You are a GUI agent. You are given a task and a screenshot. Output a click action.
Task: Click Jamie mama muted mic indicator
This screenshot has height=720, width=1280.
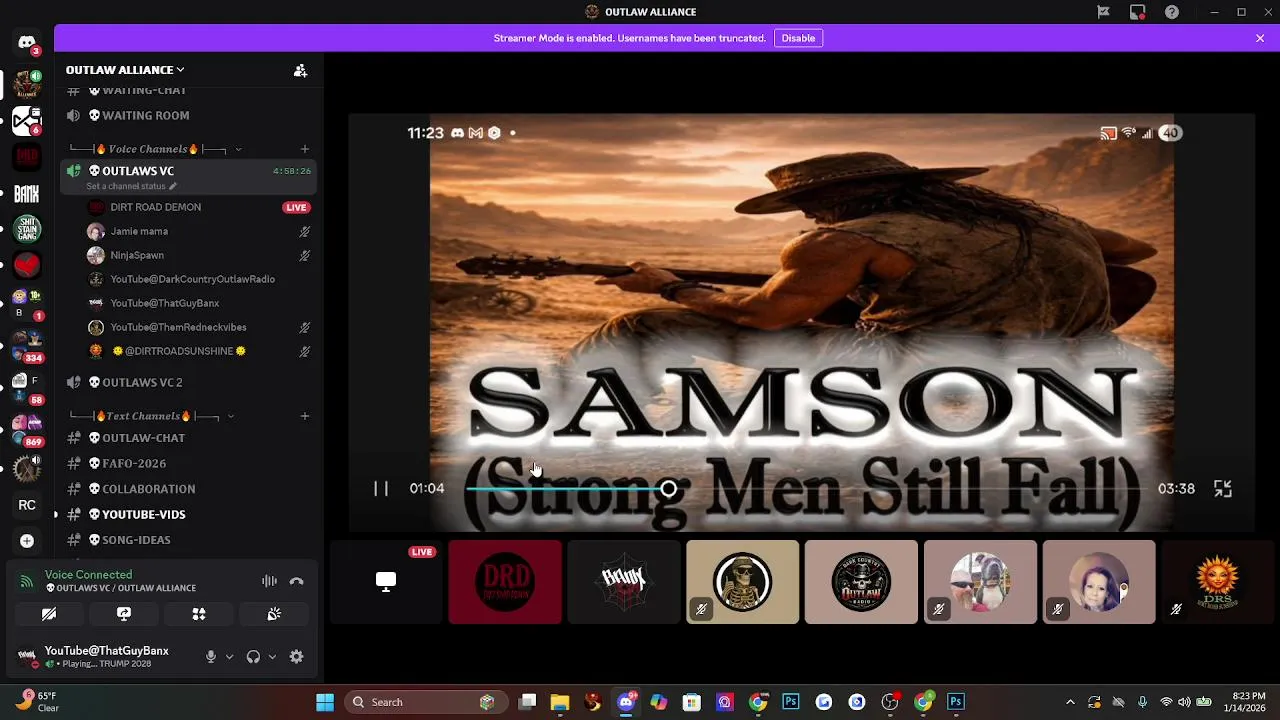[x=305, y=231]
